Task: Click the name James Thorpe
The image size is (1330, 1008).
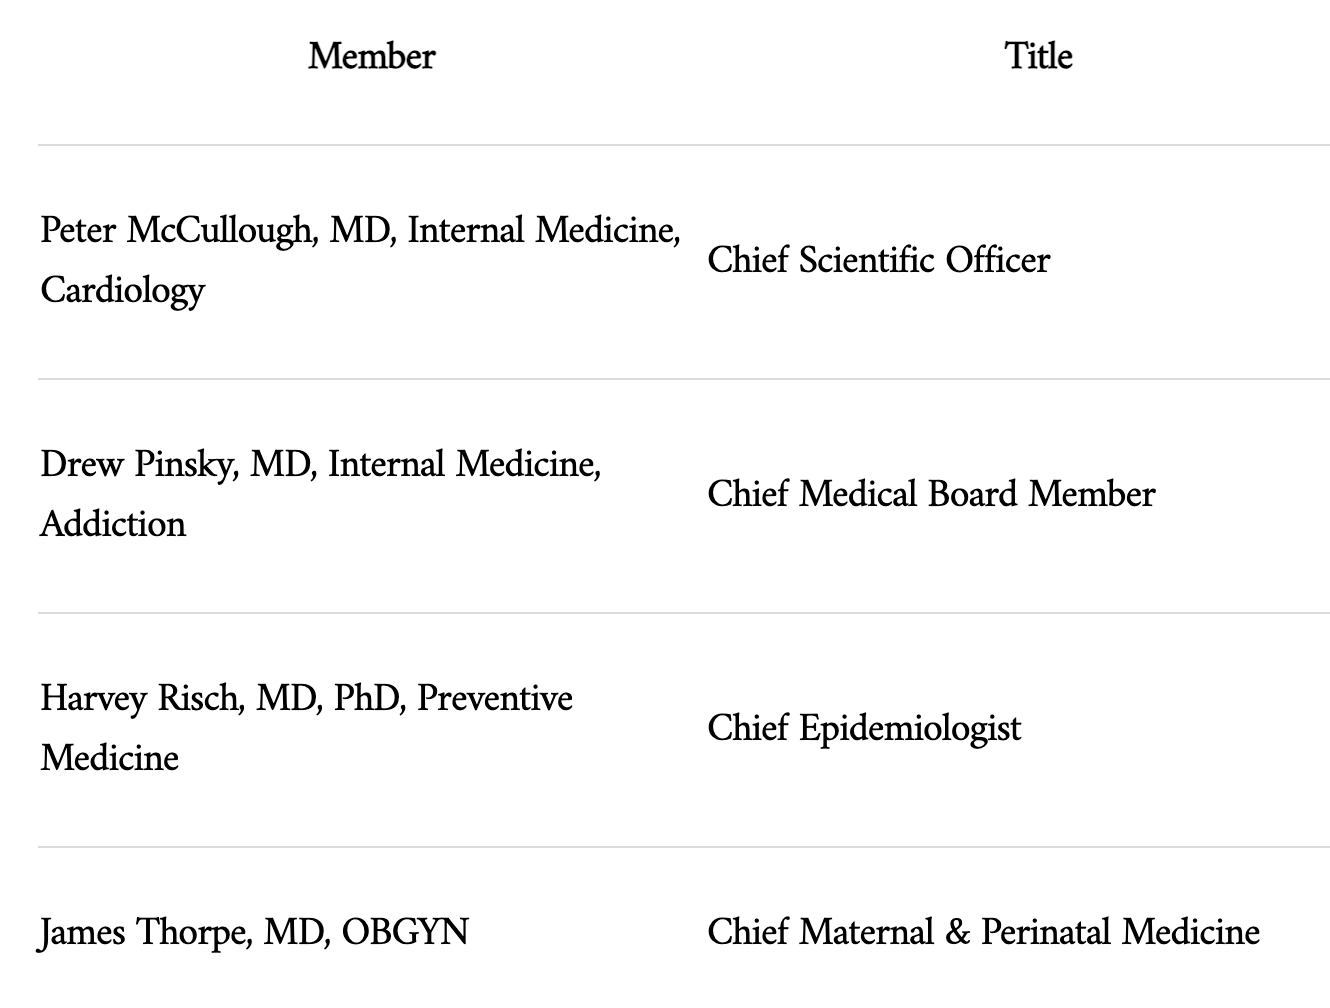Action: tap(145, 933)
